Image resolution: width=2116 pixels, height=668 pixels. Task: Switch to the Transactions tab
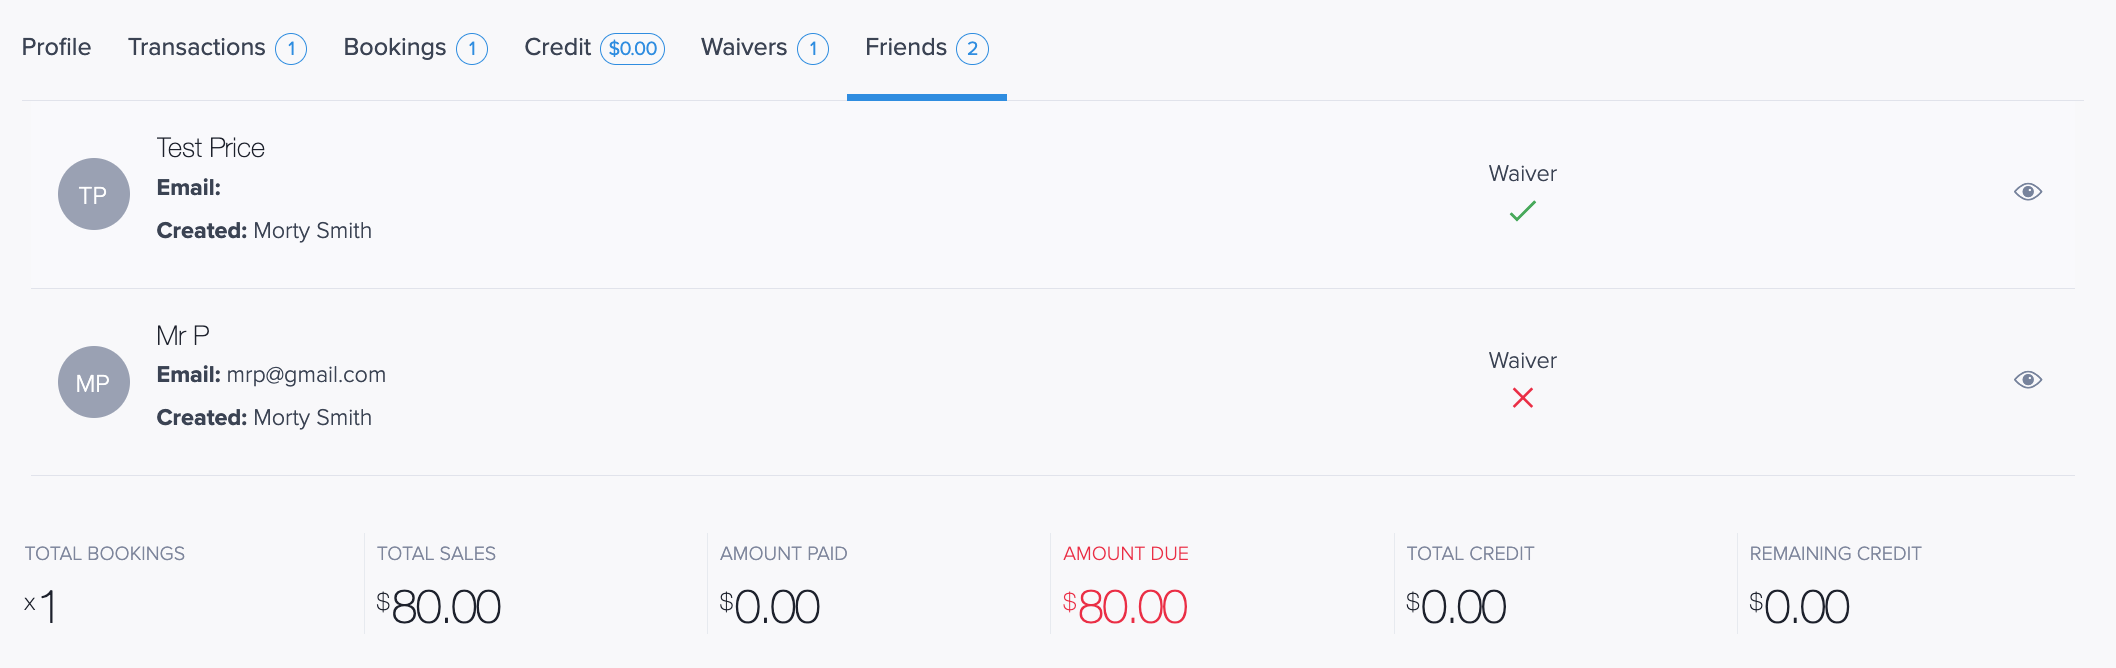click(196, 47)
